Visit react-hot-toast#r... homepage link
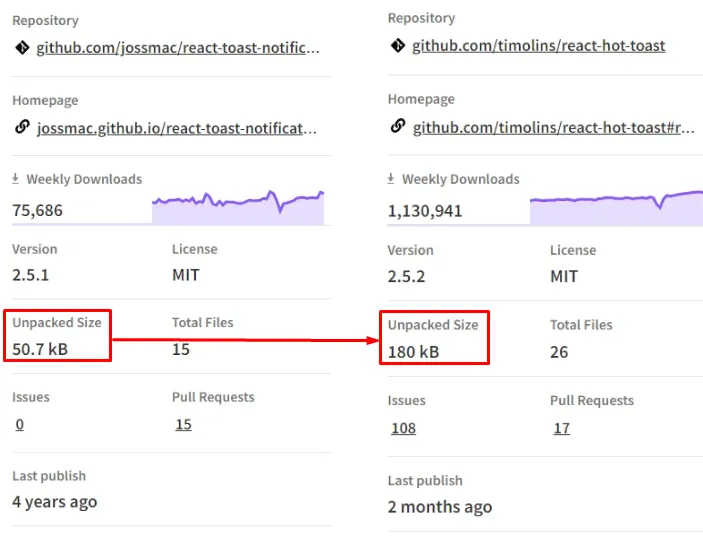703x536 pixels. tap(554, 128)
